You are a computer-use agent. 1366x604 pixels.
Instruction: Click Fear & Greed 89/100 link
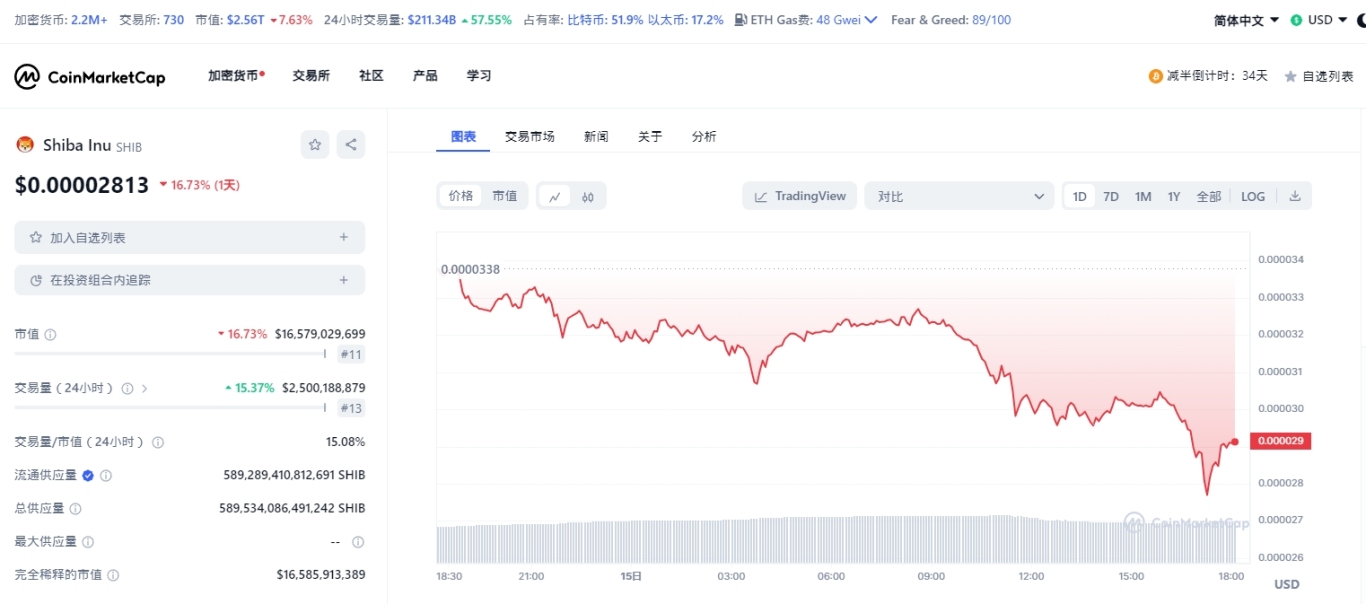click(x=951, y=20)
